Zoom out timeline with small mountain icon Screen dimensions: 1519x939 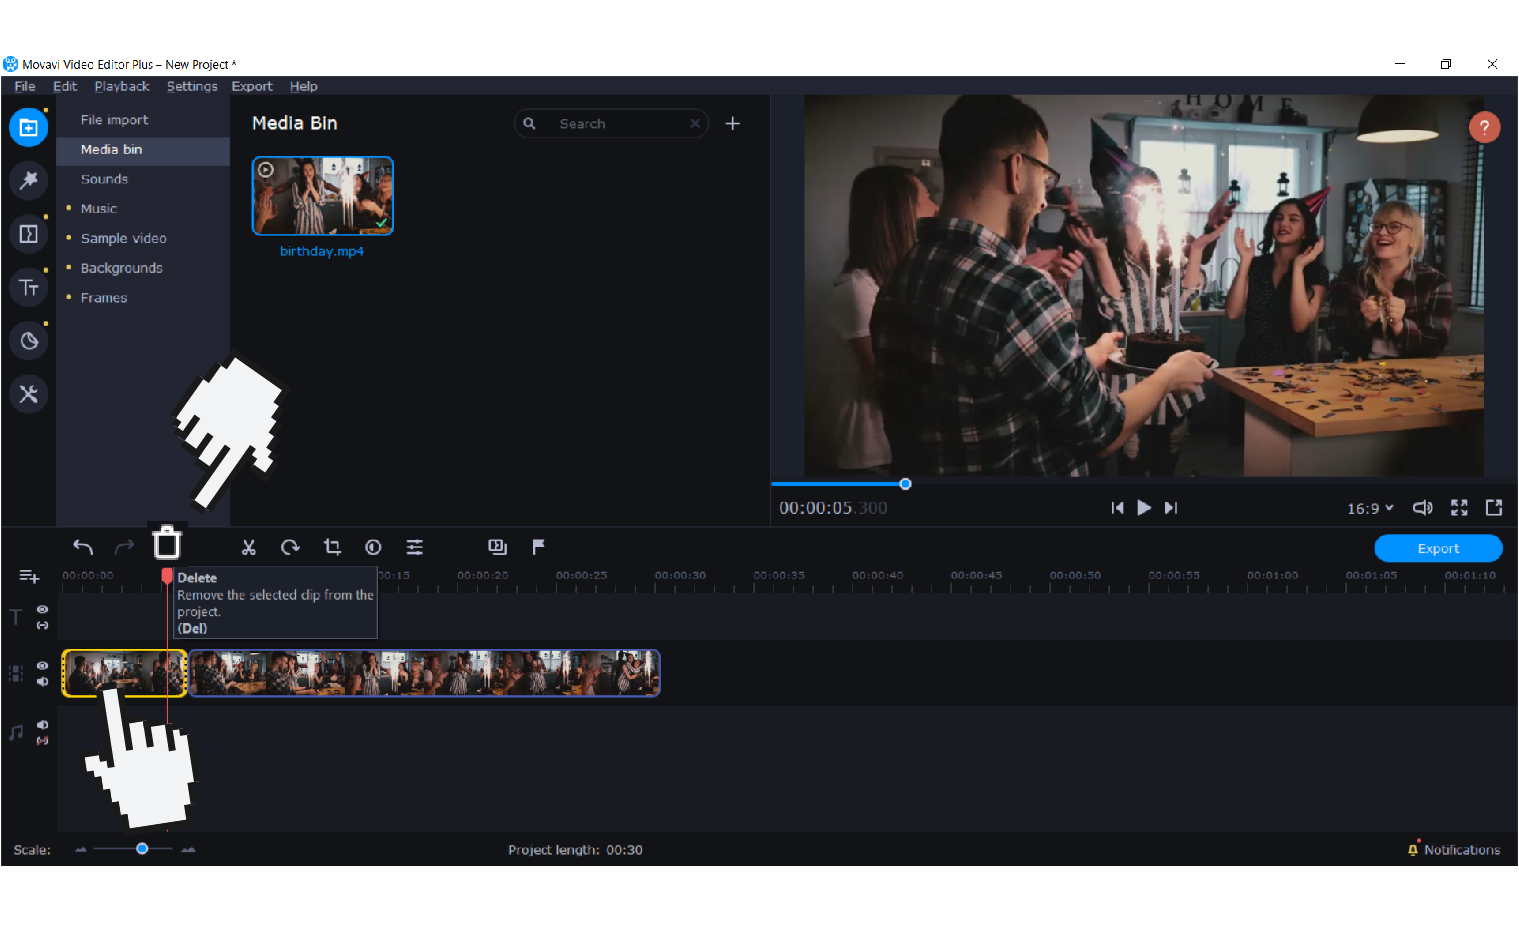click(x=80, y=850)
